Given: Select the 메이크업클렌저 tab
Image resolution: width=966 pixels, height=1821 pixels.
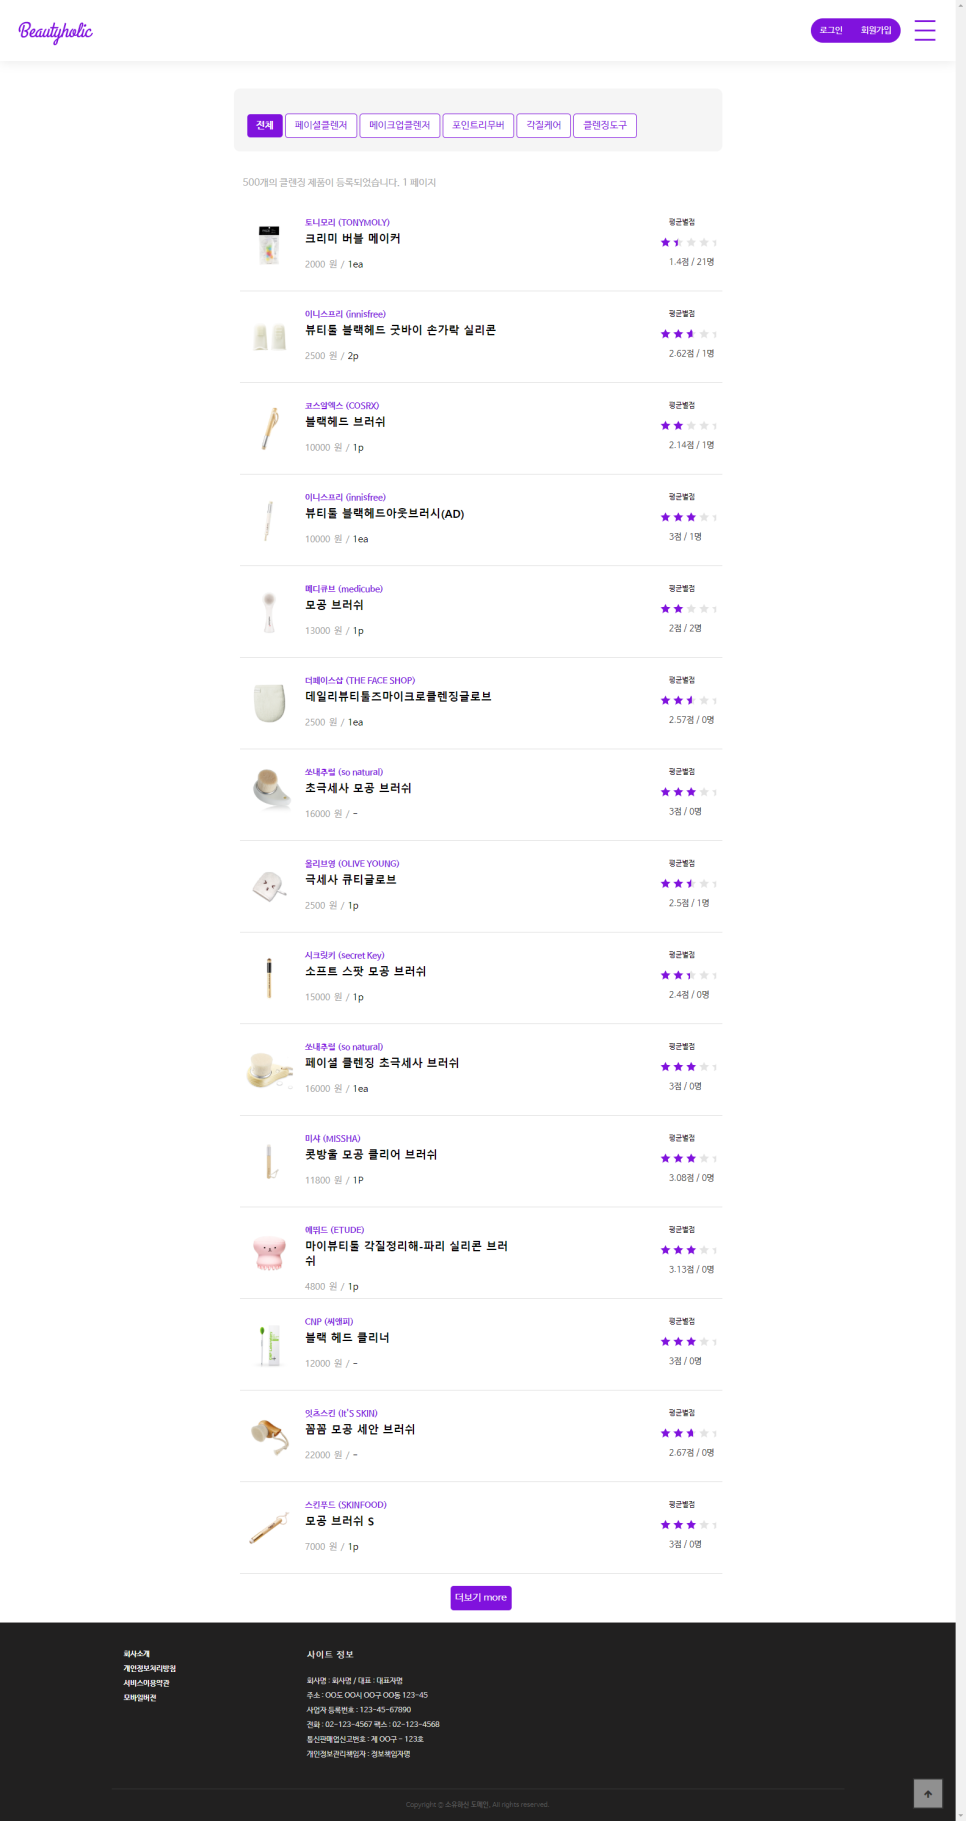Looking at the screenshot, I should click(x=399, y=125).
